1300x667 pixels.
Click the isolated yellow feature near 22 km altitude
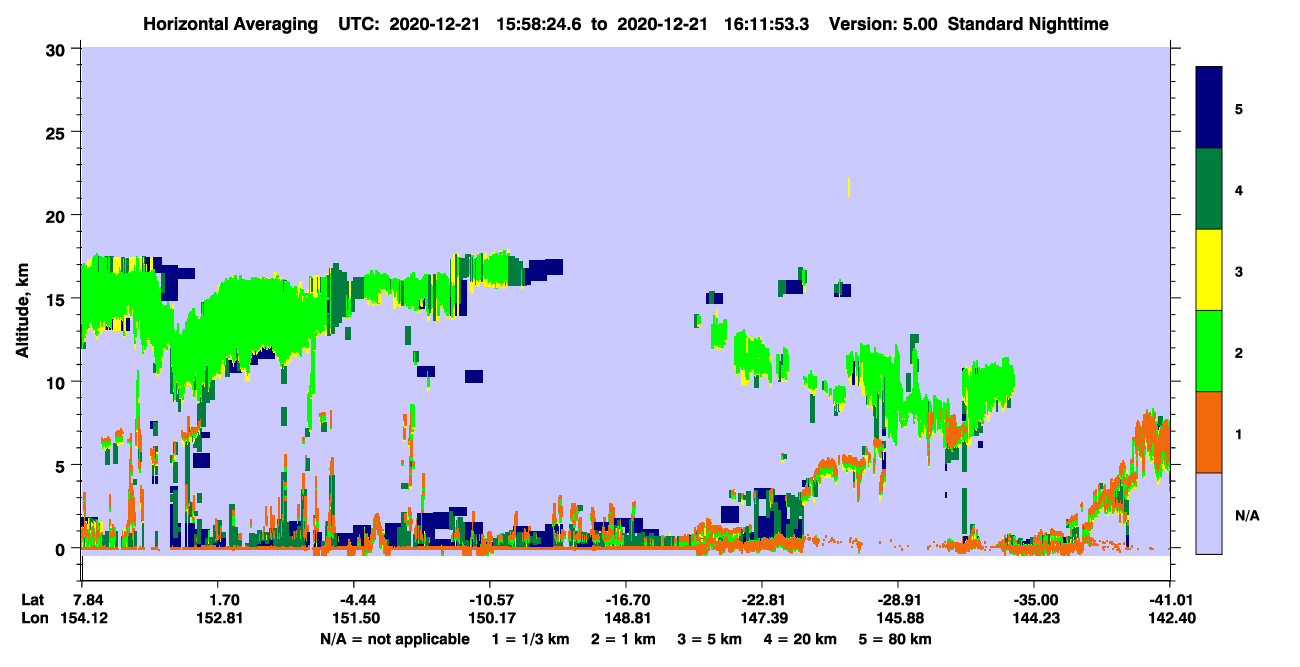tap(849, 187)
